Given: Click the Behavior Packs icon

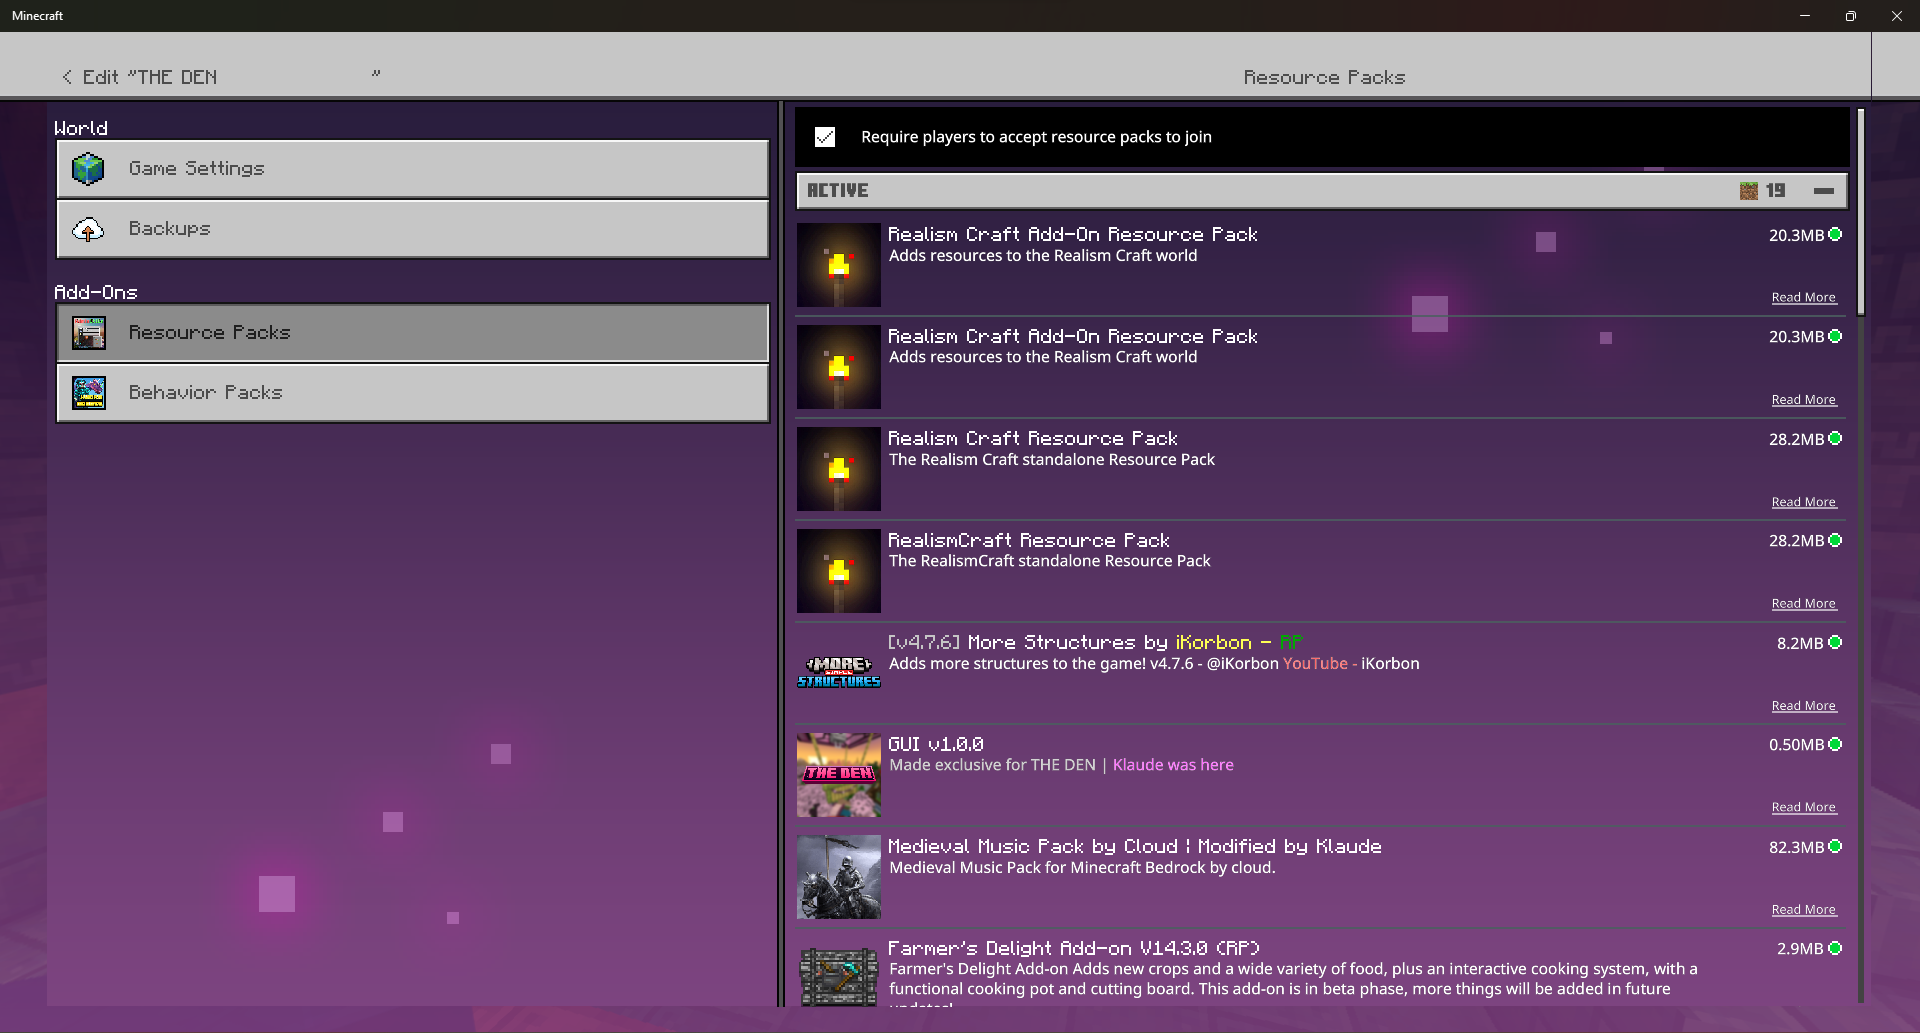Looking at the screenshot, I should [x=88, y=393].
